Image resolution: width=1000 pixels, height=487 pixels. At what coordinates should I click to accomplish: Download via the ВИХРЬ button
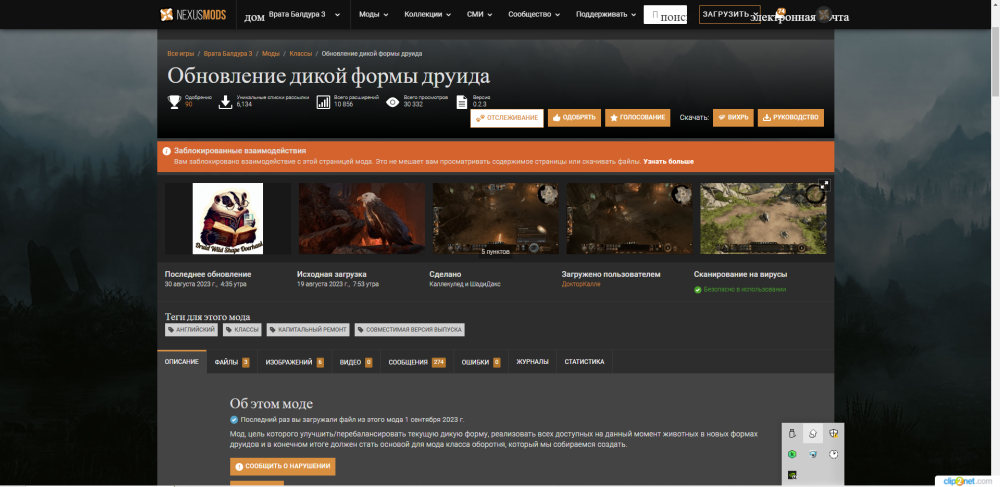[x=733, y=118]
